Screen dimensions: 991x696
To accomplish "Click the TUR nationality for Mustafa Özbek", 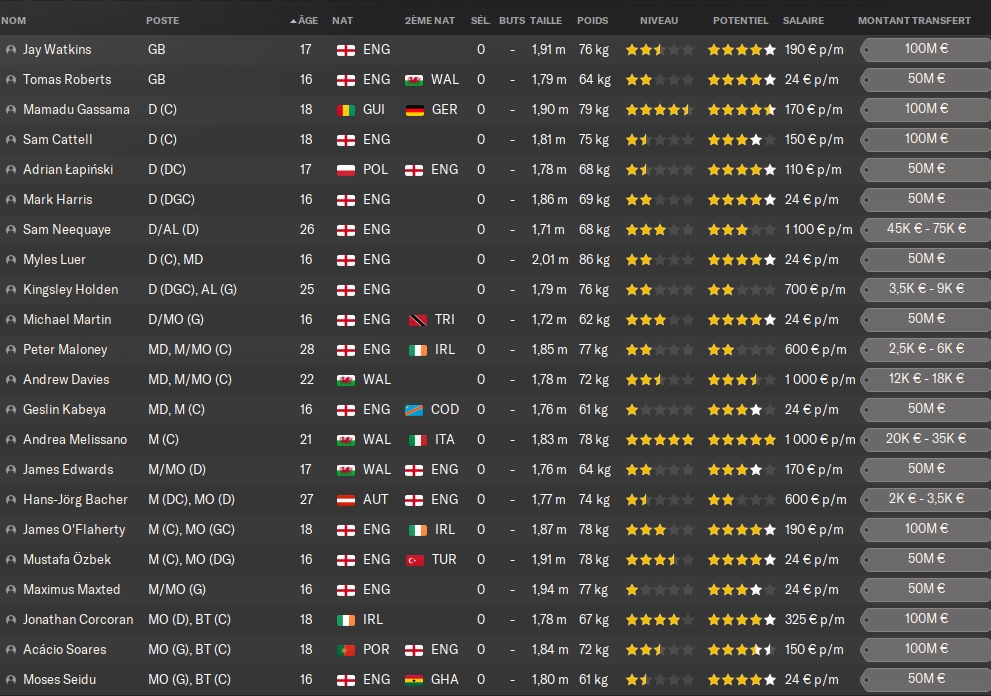I will click(444, 559).
